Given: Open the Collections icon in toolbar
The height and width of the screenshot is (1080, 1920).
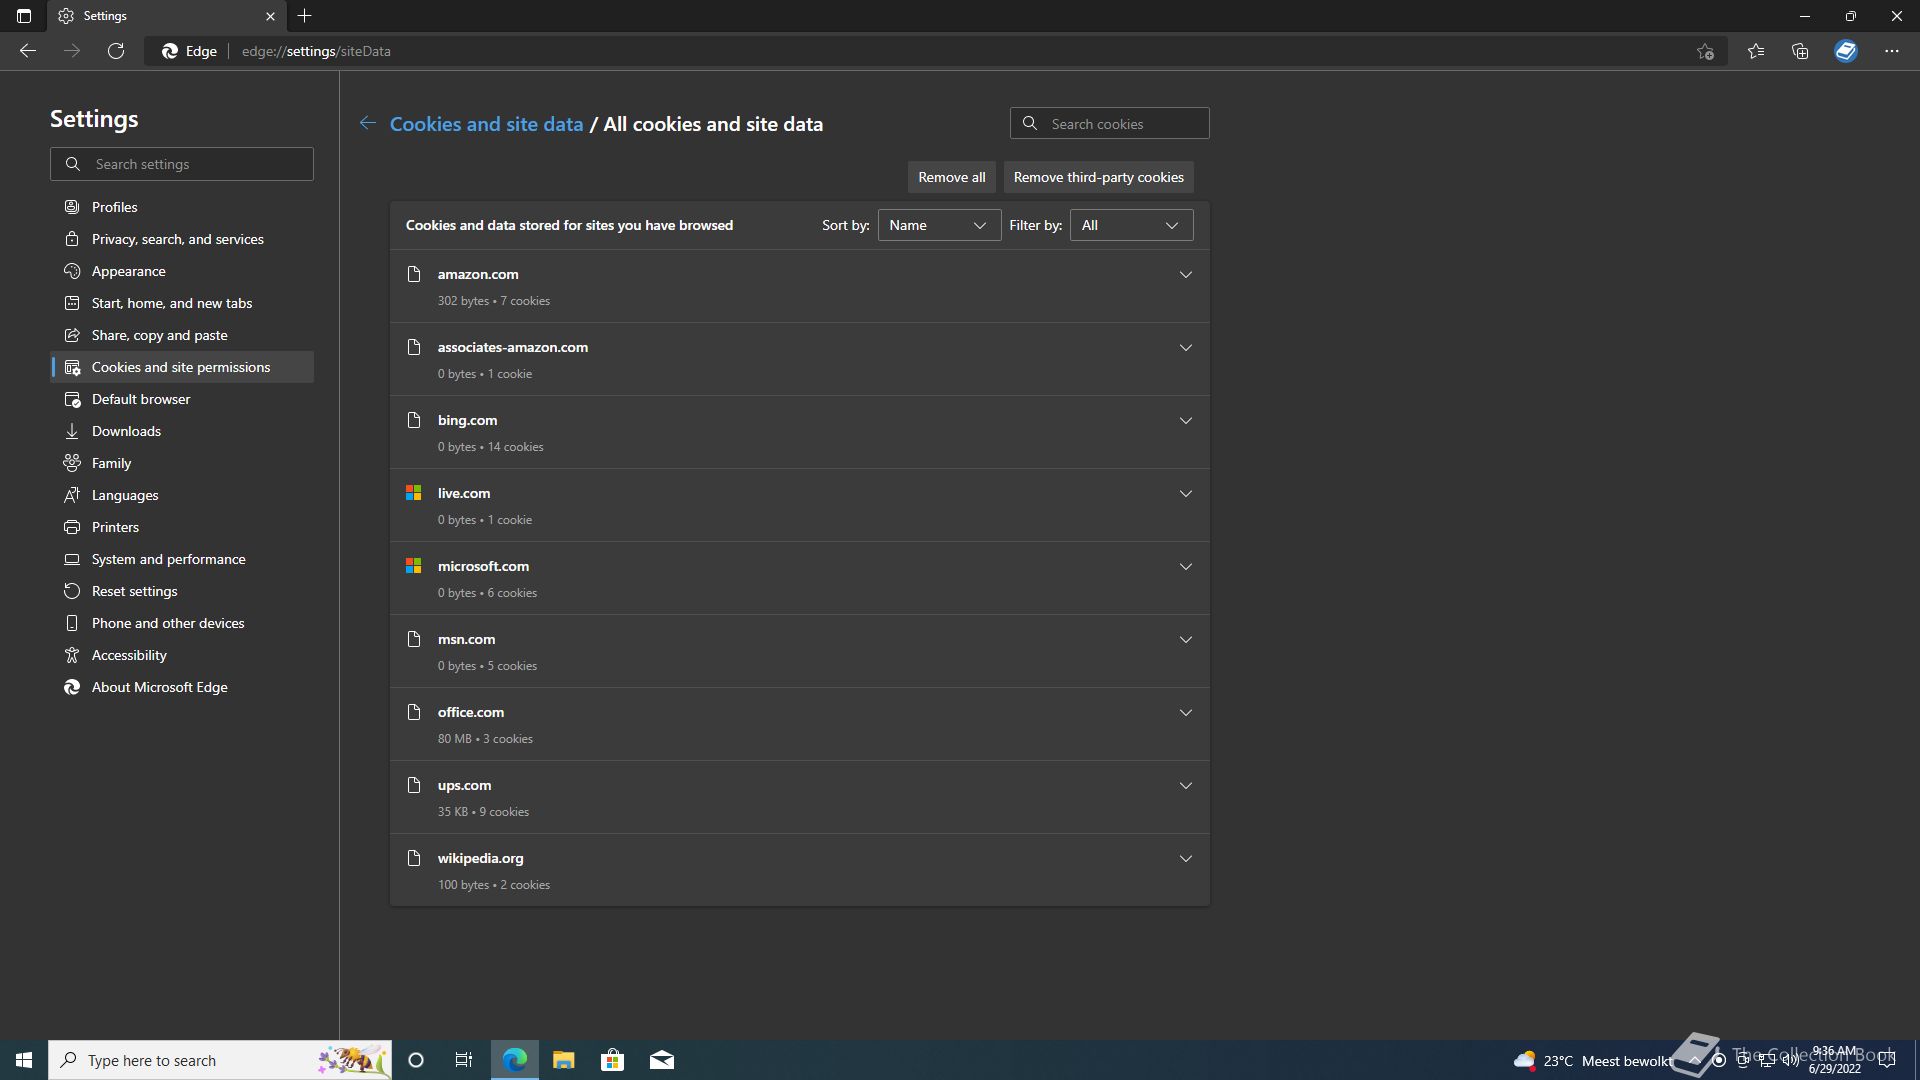Looking at the screenshot, I should click(1800, 51).
